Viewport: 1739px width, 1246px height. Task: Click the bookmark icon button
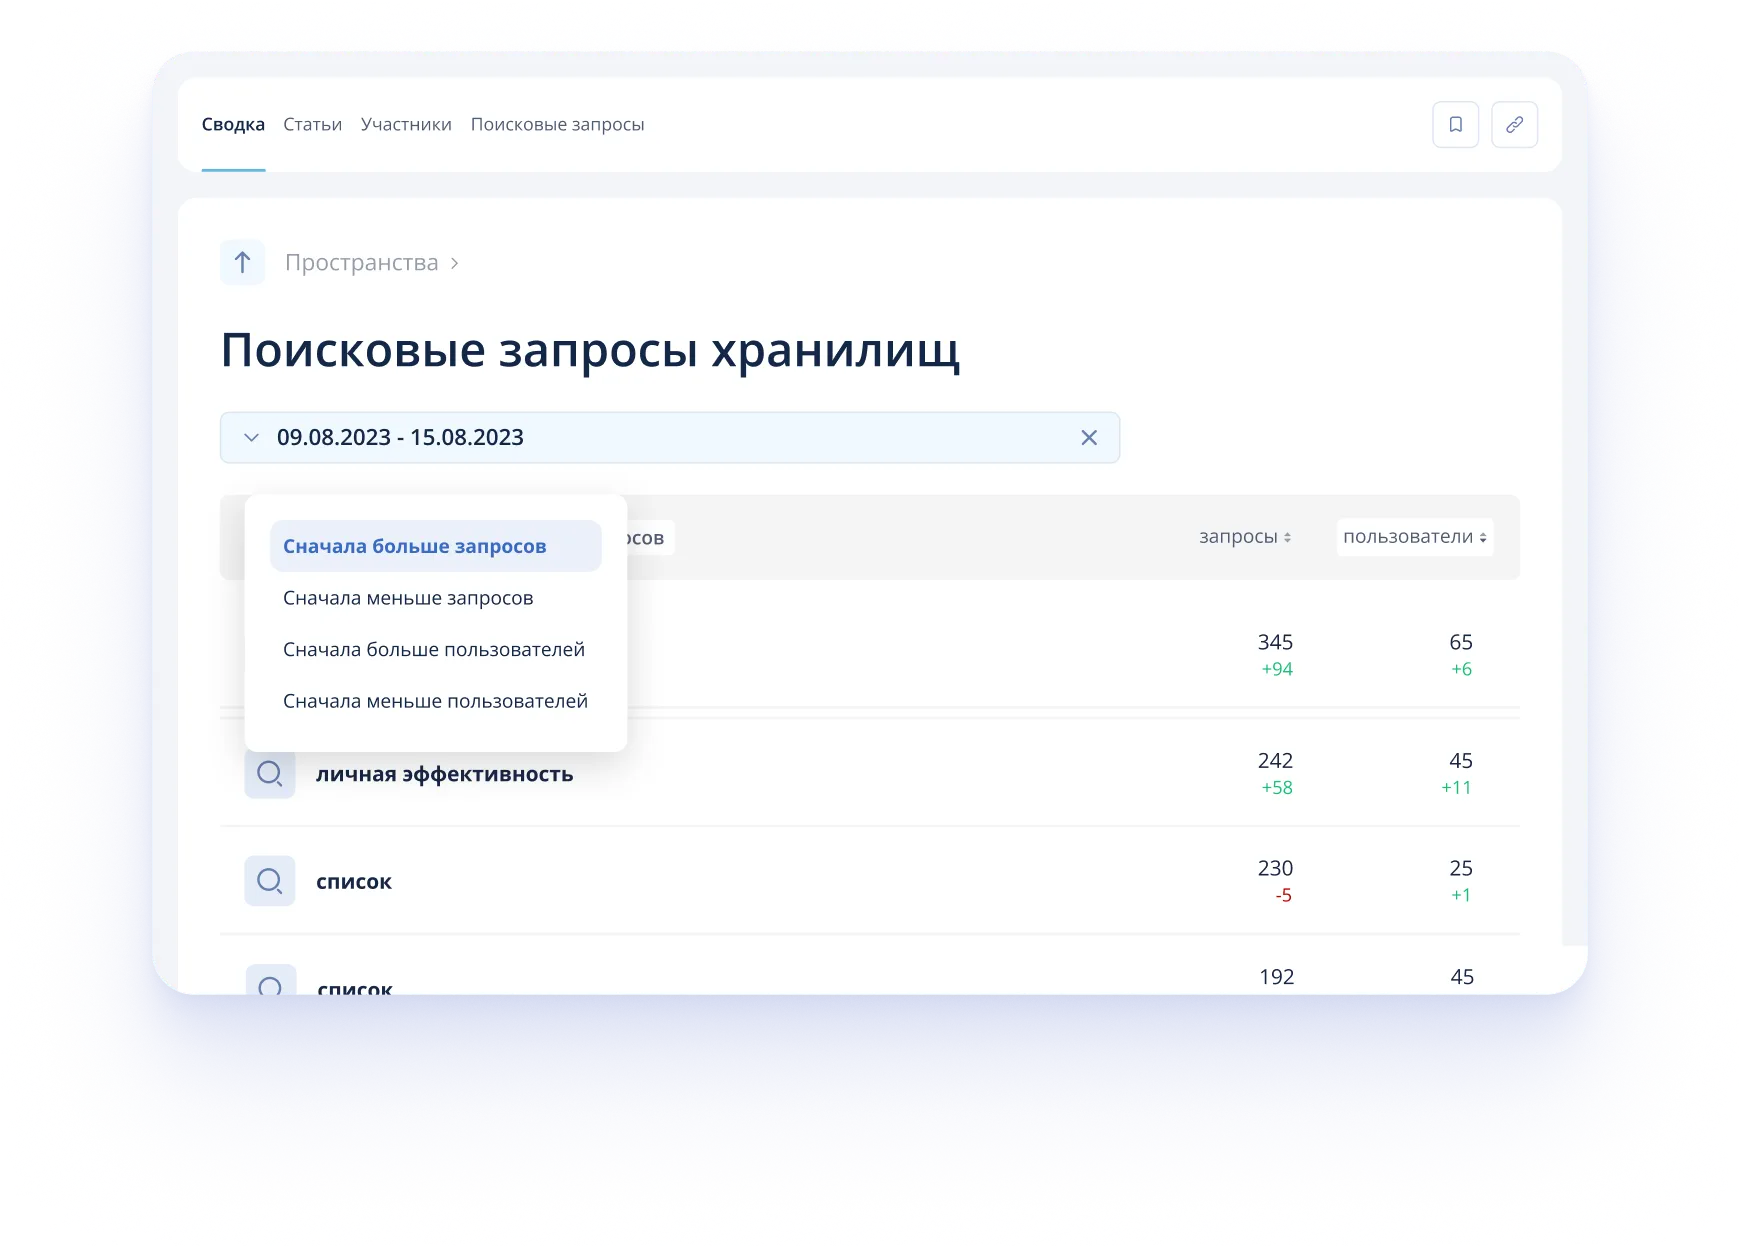[x=1455, y=125]
